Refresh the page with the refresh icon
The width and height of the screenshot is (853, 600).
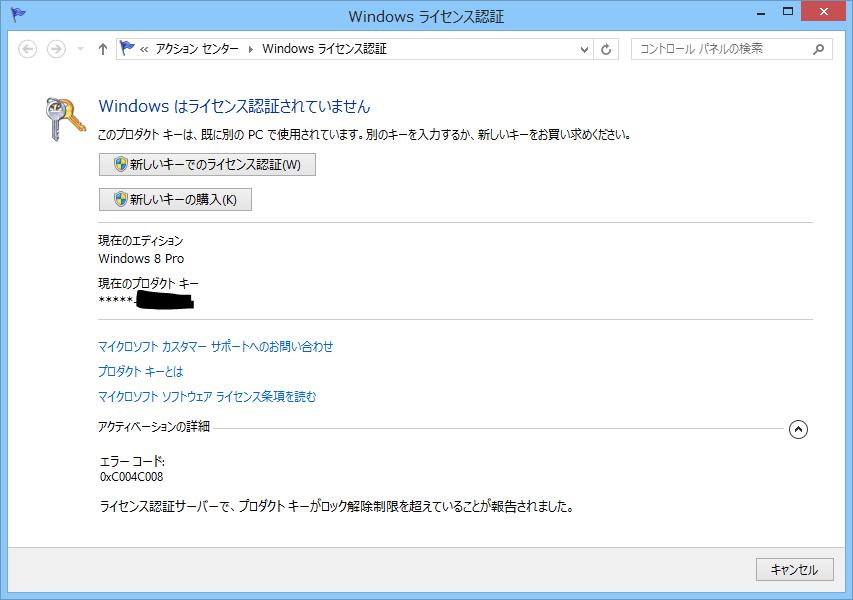605,50
